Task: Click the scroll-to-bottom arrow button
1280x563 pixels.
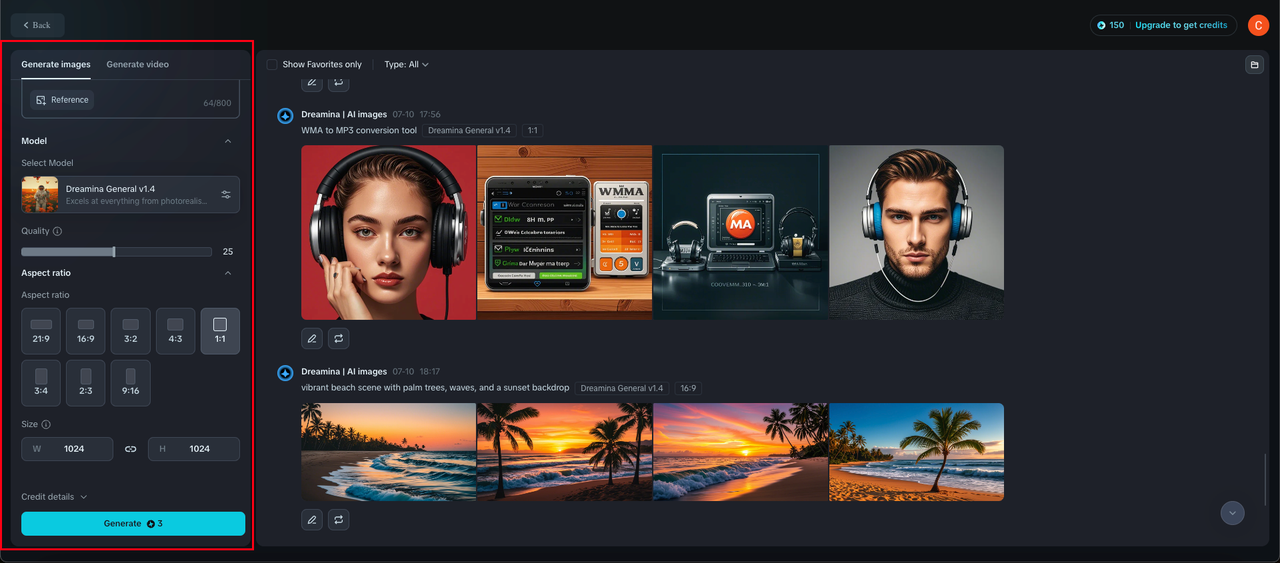Action: coord(1232,512)
